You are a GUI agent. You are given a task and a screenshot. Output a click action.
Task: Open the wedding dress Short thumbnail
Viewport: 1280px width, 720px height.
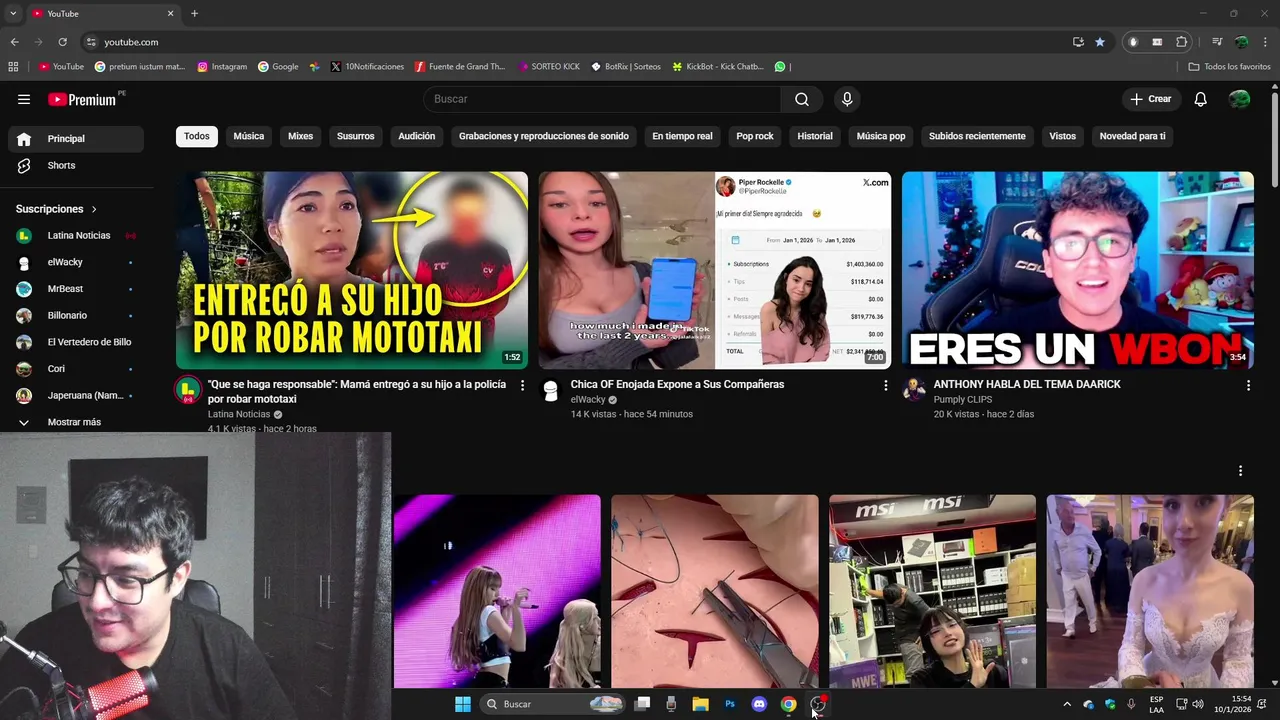[1150, 591]
